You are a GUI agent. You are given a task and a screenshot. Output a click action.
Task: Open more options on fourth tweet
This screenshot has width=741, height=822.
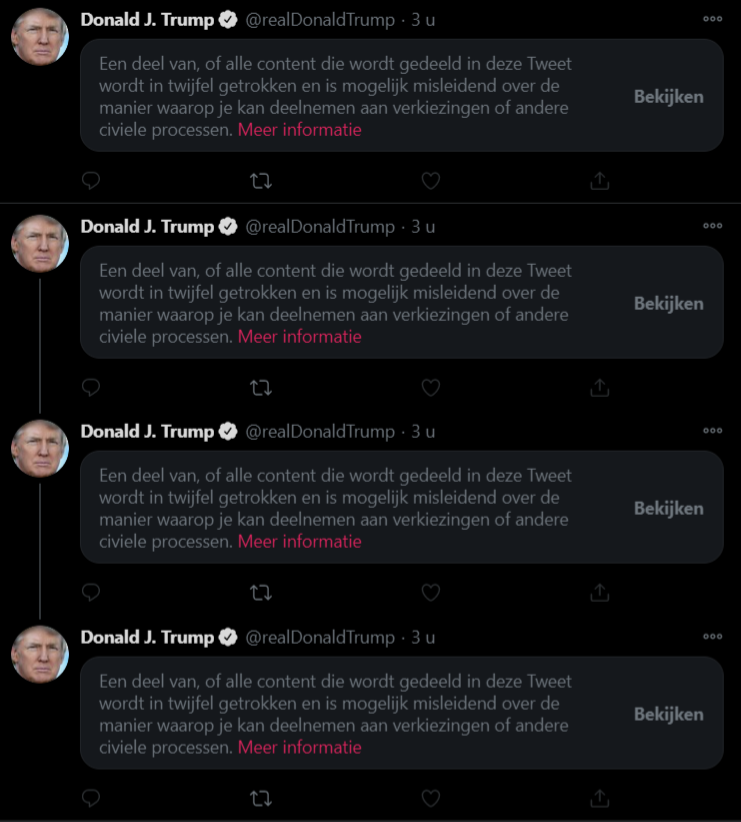713,636
